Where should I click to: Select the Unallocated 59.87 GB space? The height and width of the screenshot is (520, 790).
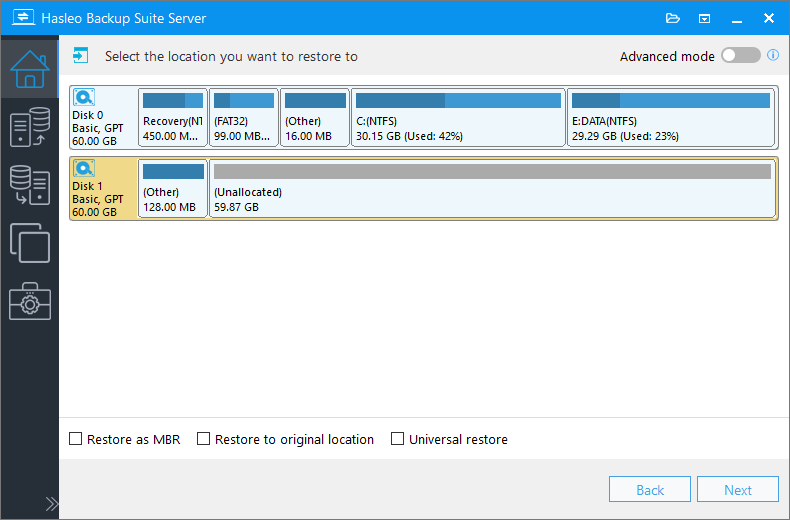click(x=492, y=188)
